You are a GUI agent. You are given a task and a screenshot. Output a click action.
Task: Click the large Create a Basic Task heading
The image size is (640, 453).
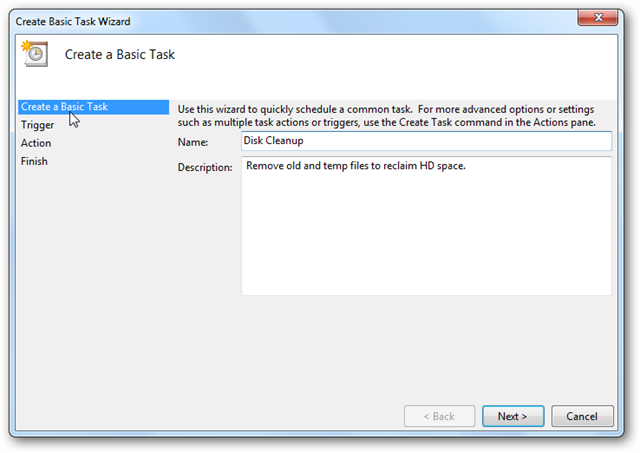click(120, 55)
